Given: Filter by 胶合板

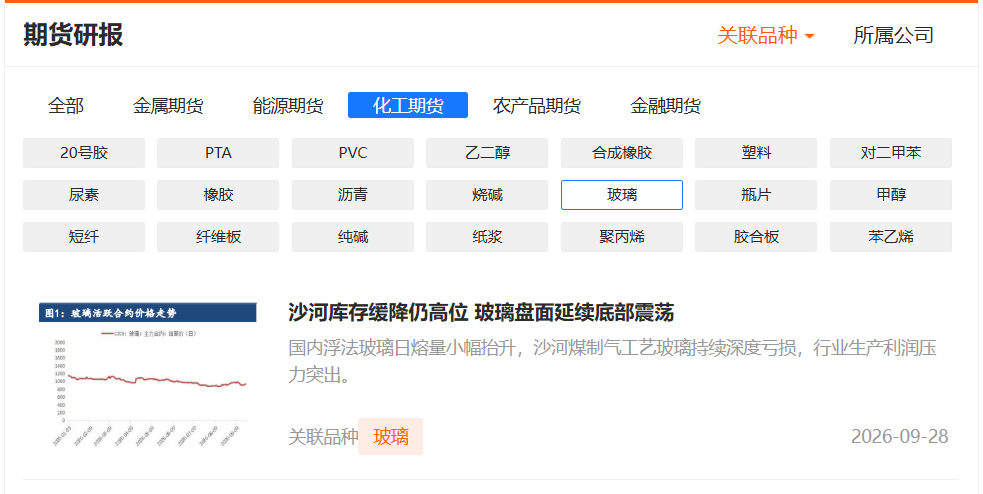Looking at the screenshot, I should (x=756, y=237).
